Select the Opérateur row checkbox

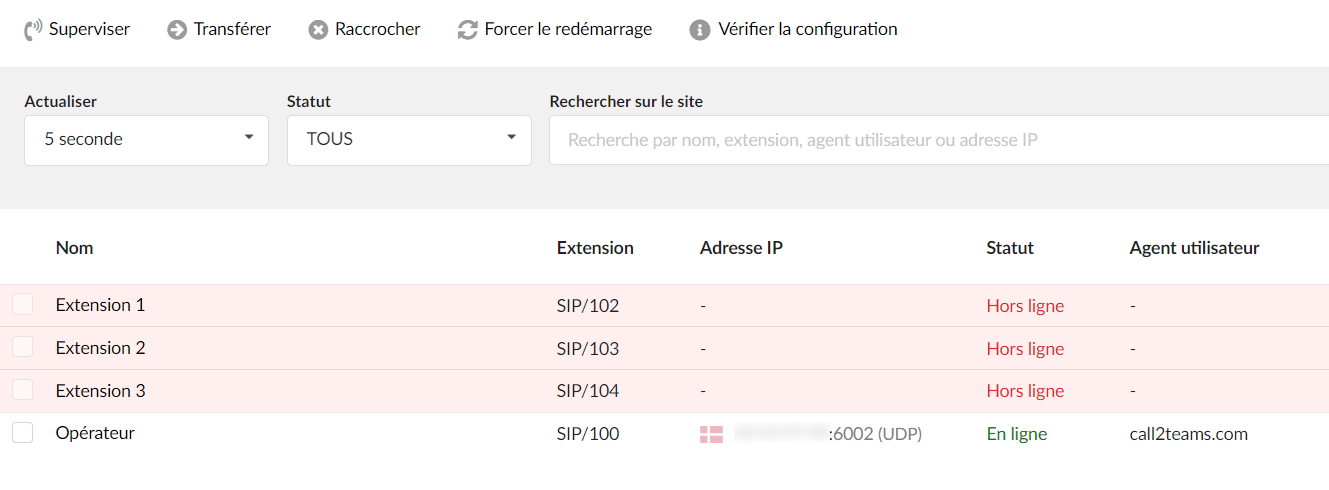pyautogui.click(x=23, y=433)
